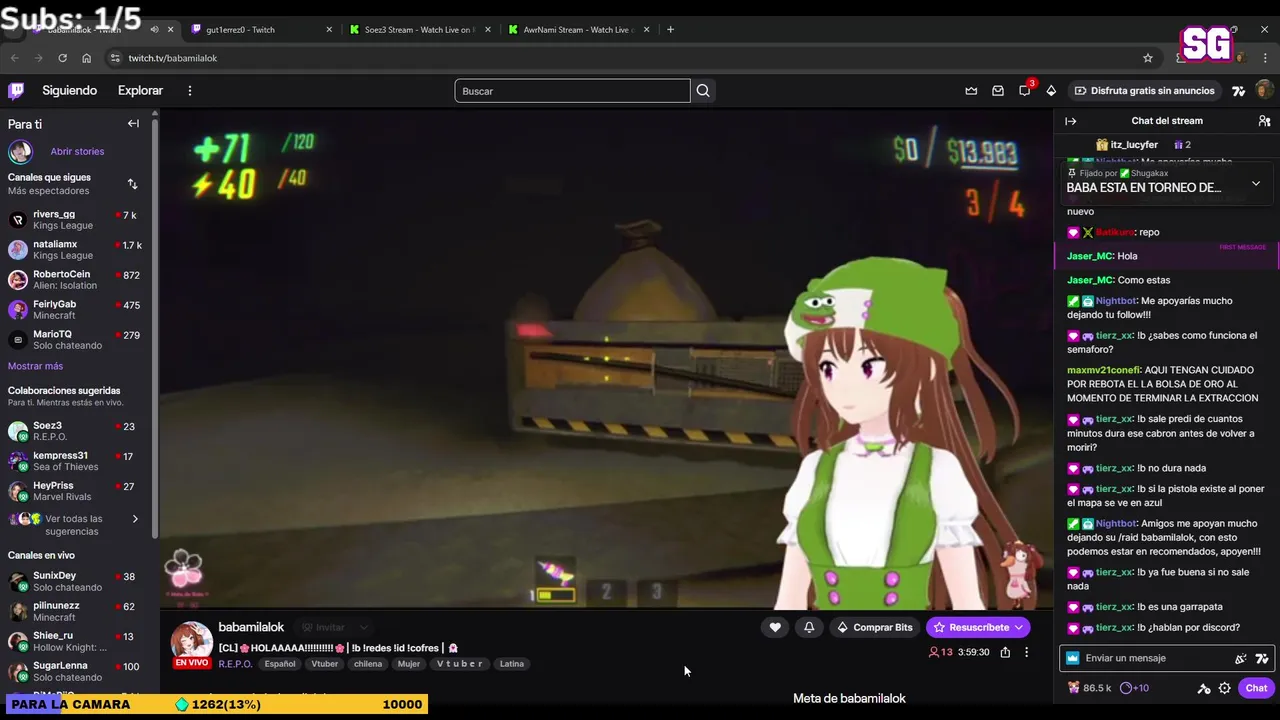Toggle notifications bell for babamilalok

coord(809,627)
